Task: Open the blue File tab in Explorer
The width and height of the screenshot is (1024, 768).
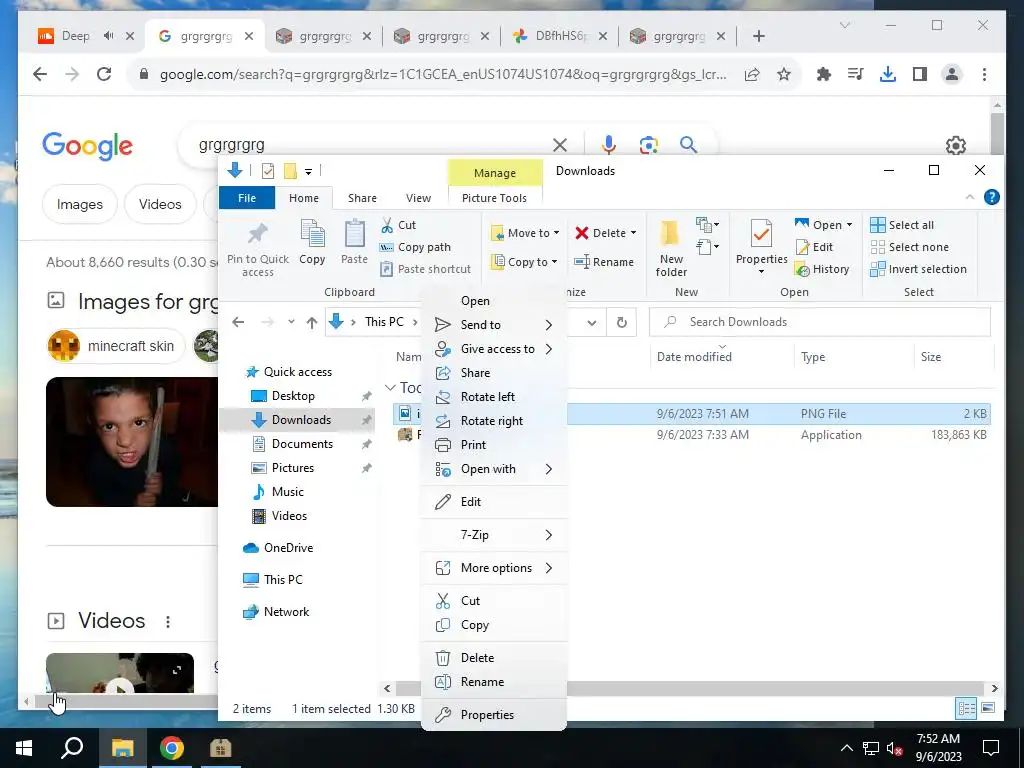Action: point(247,198)
